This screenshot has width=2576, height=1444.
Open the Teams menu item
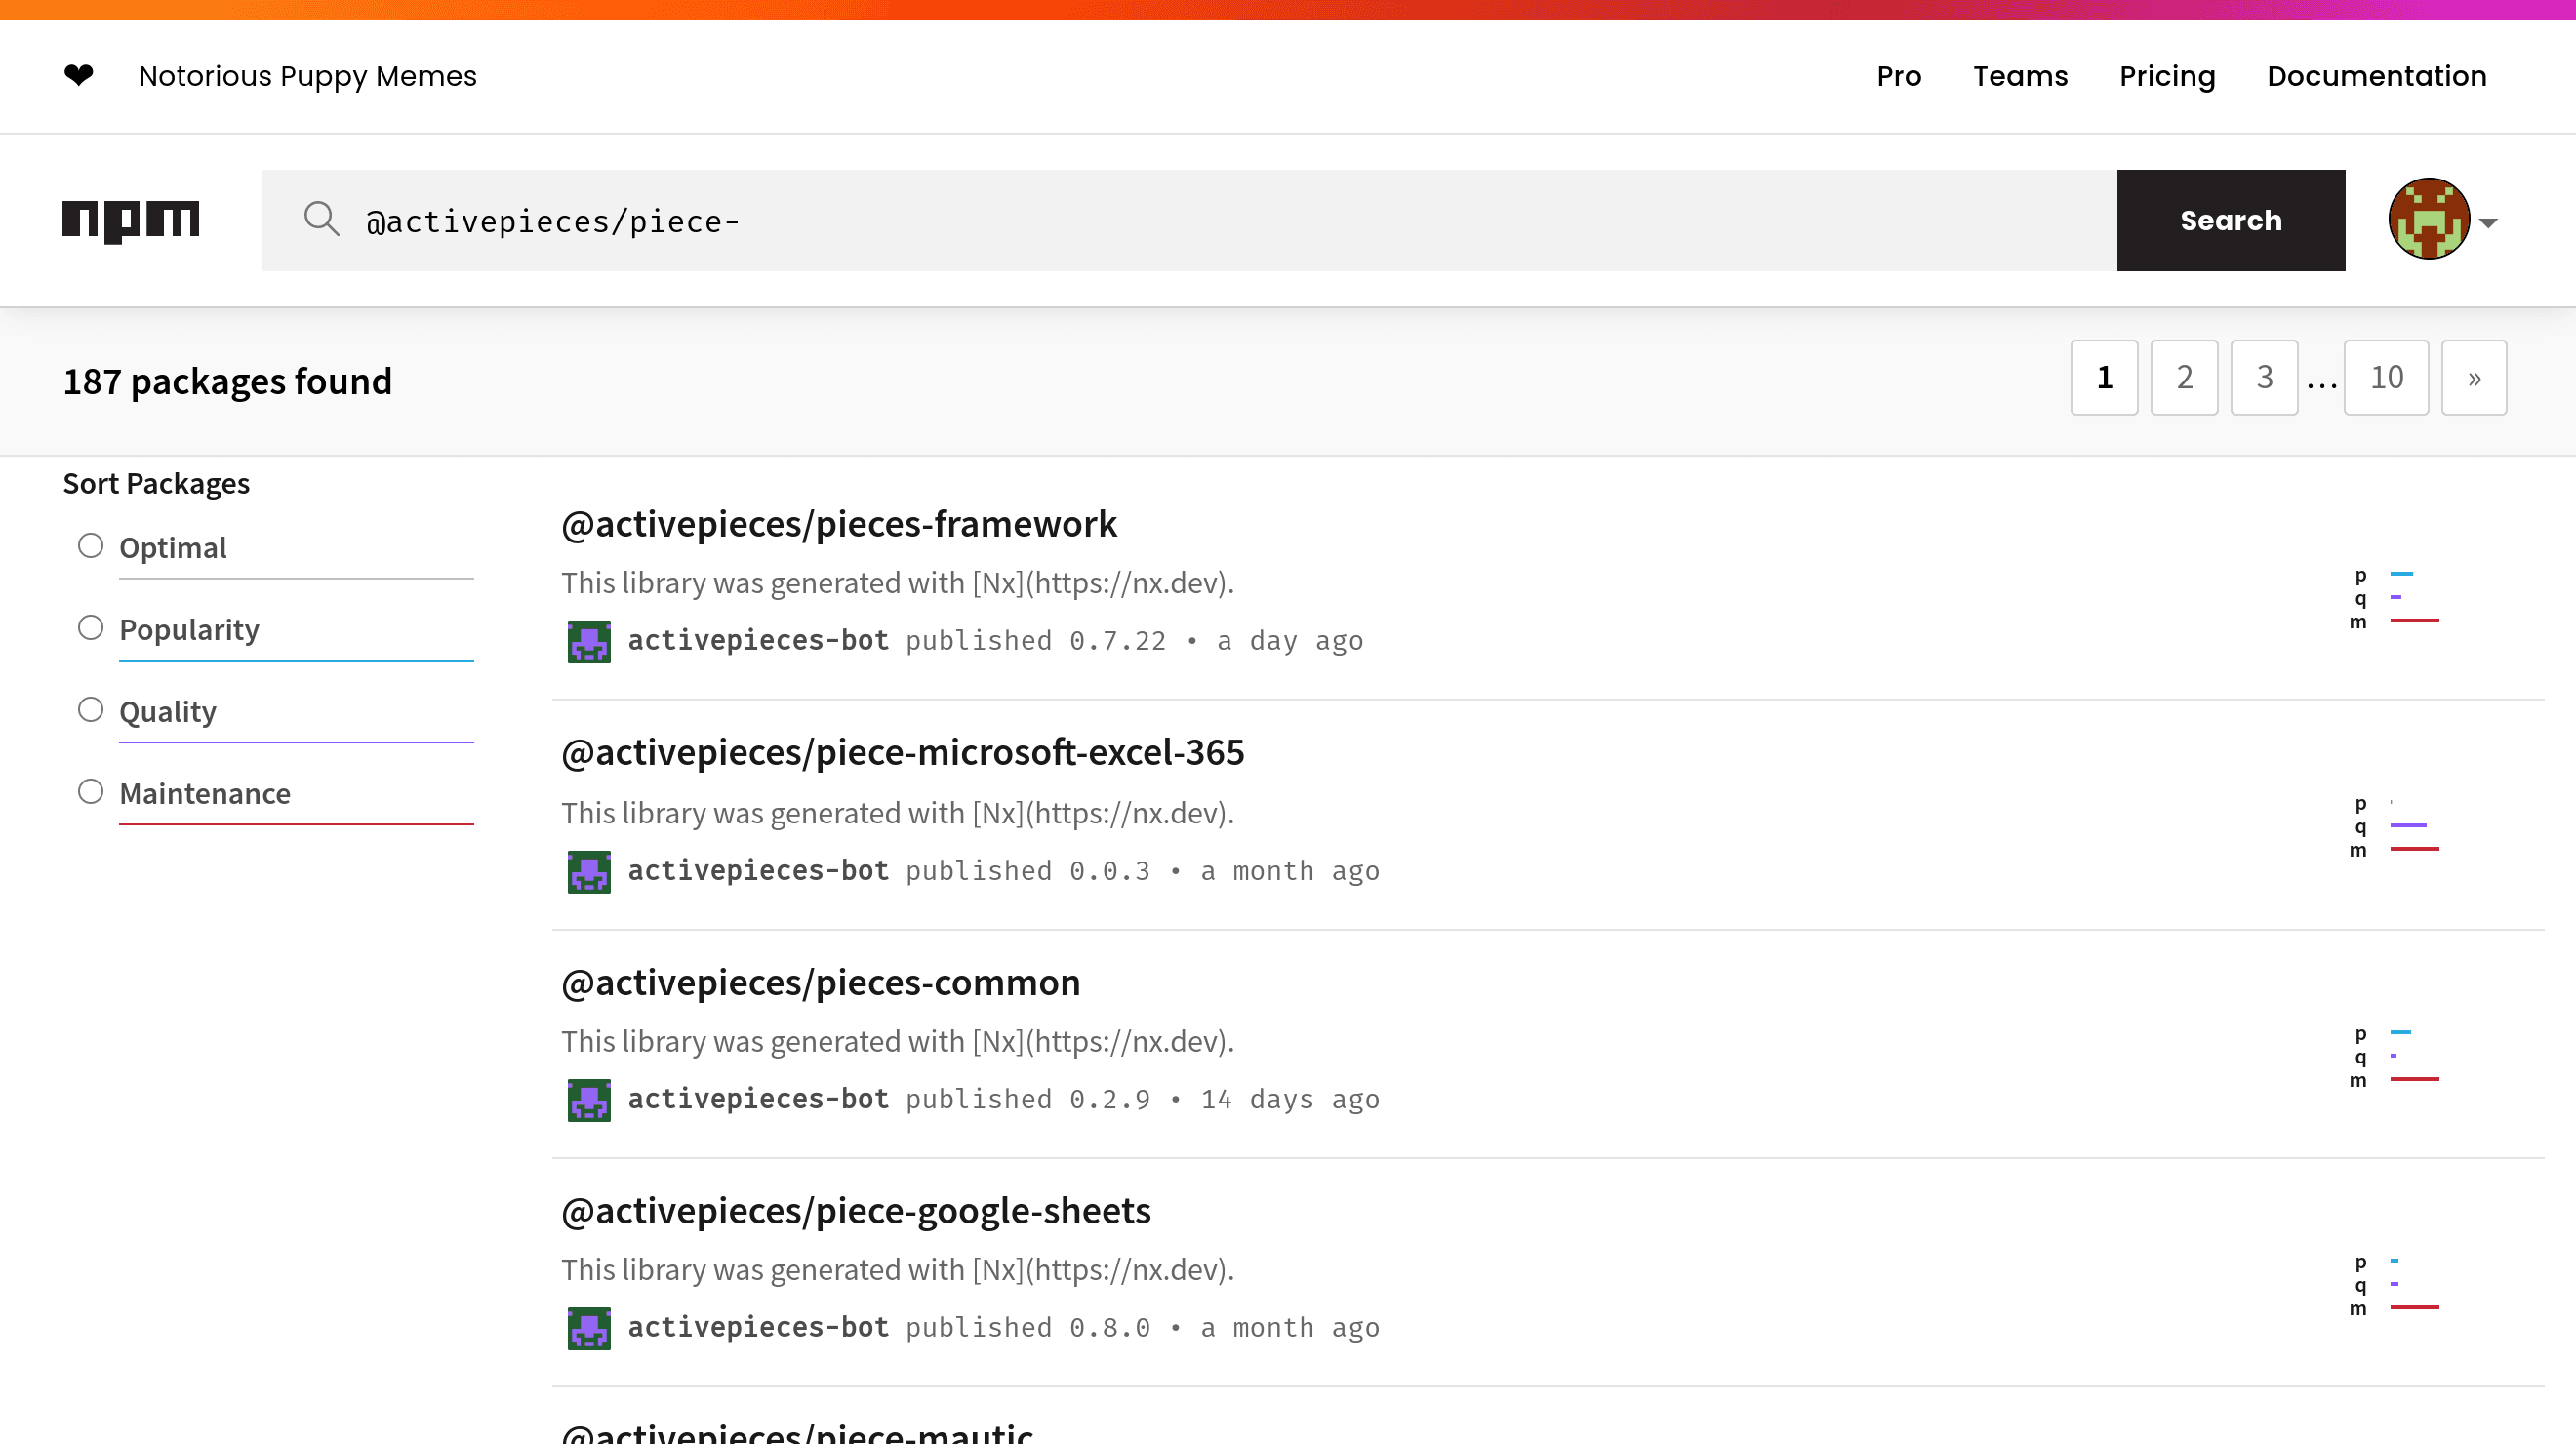point(2020,76)
